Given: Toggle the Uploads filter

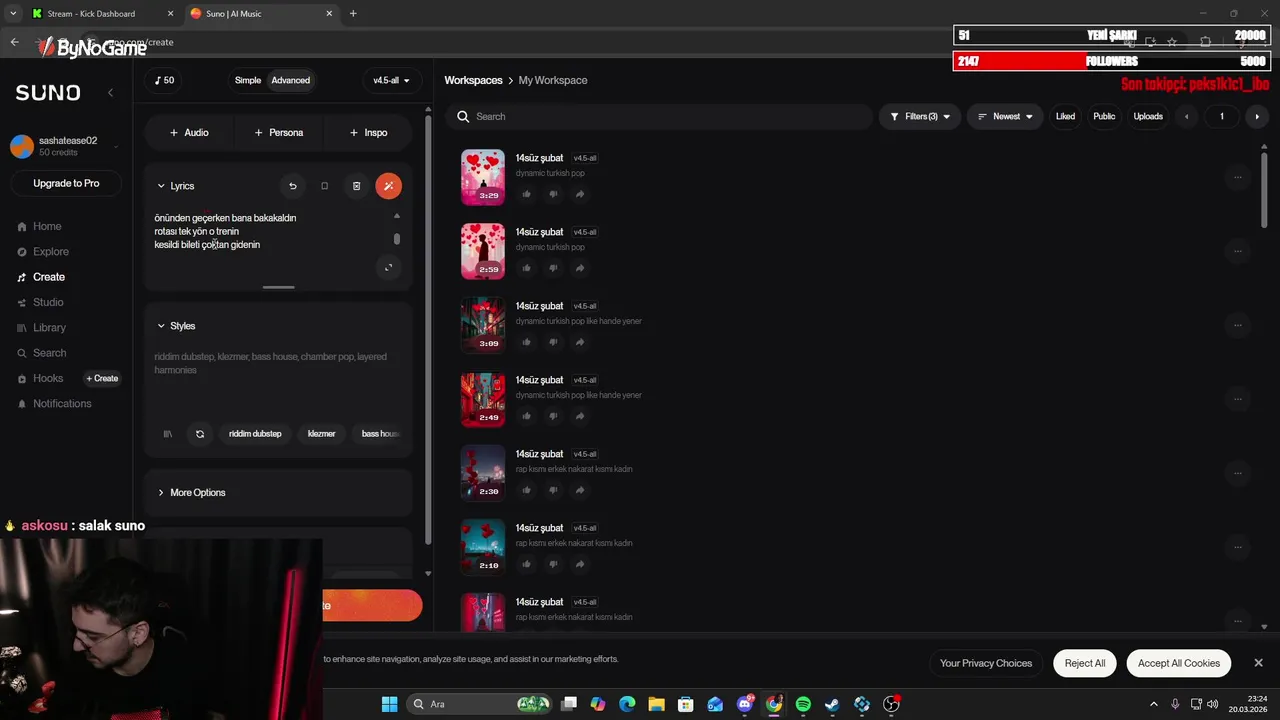Looking at the screenshot, I should (1148, 117).
